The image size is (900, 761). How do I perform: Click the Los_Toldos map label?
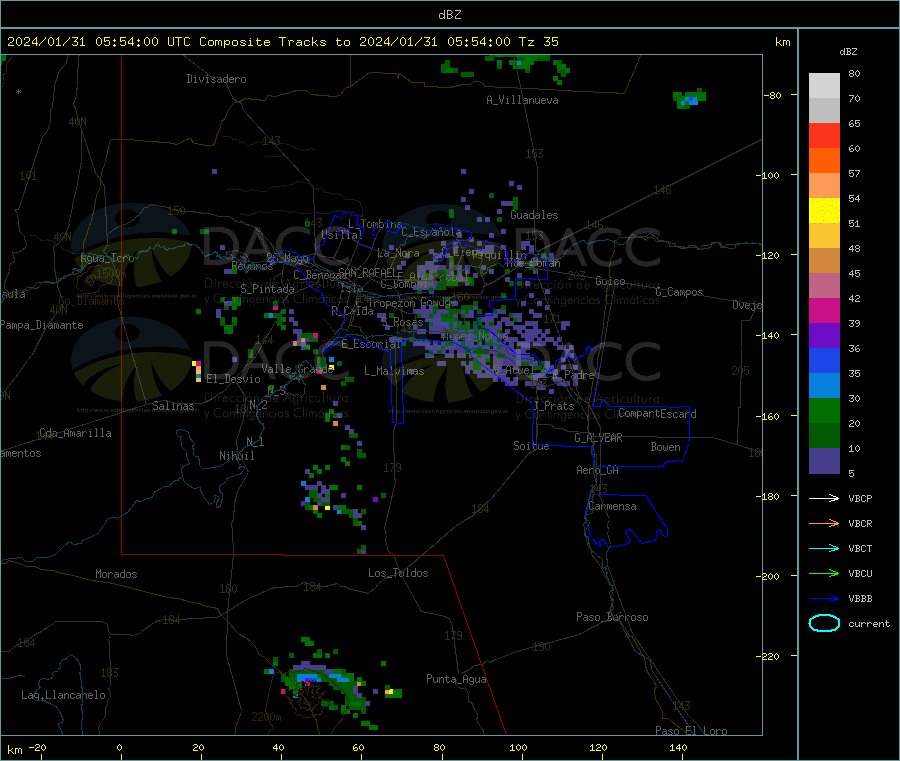[398, 573]
